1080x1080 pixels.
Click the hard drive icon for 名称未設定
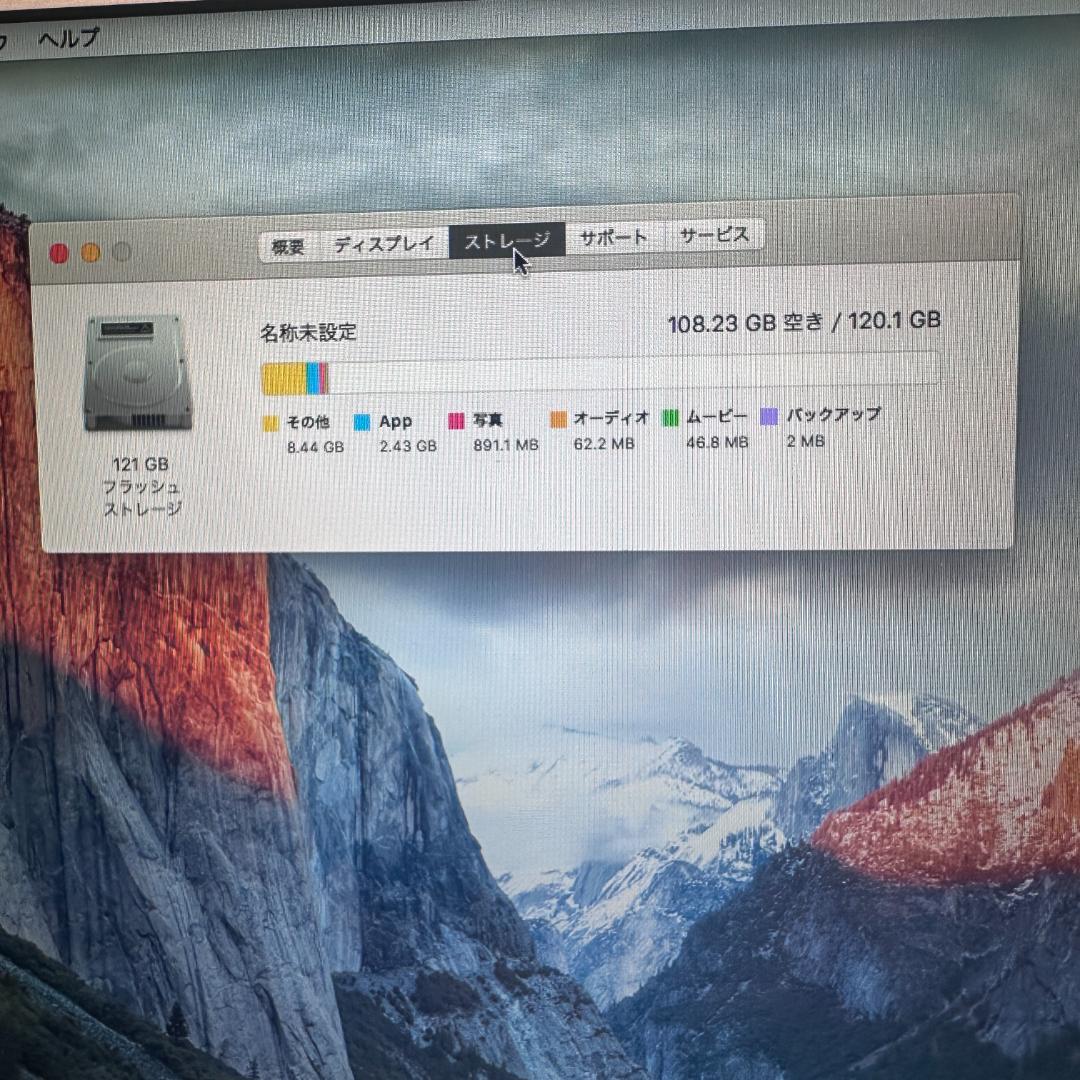point(140,375)
